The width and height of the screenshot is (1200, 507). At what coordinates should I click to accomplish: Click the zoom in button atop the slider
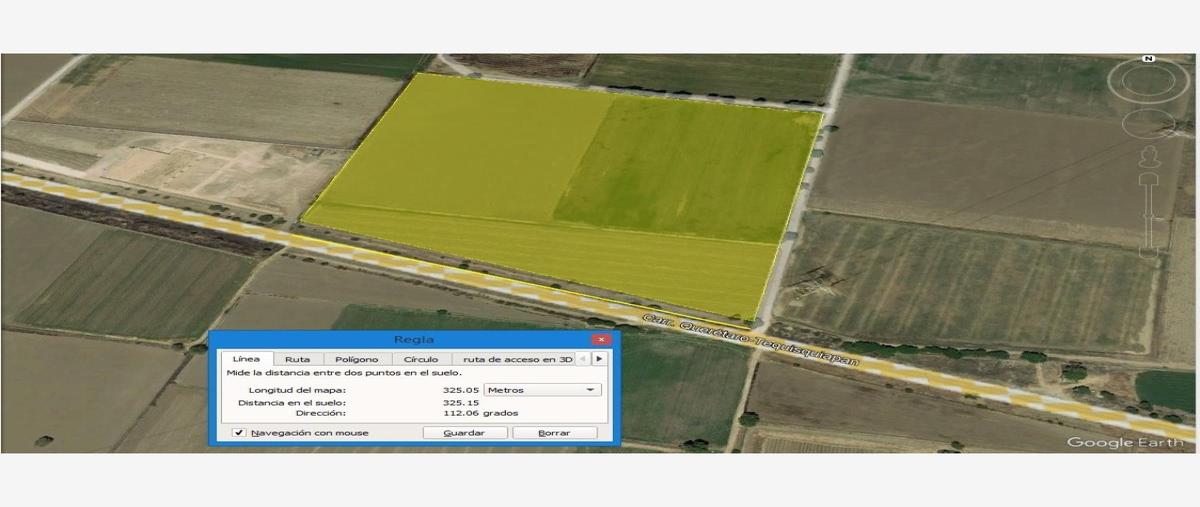coord(1148,178)
